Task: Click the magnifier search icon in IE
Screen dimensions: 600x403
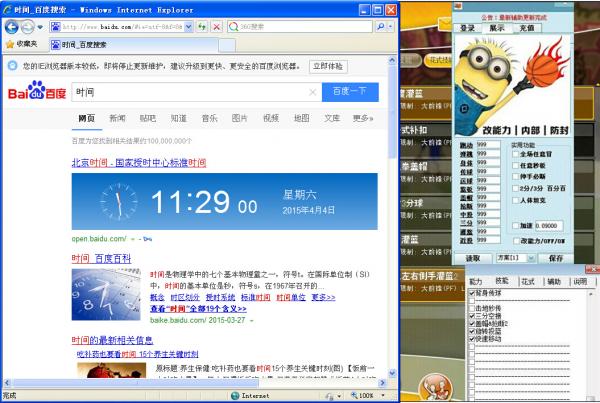Action: click(x=381, y=26)
